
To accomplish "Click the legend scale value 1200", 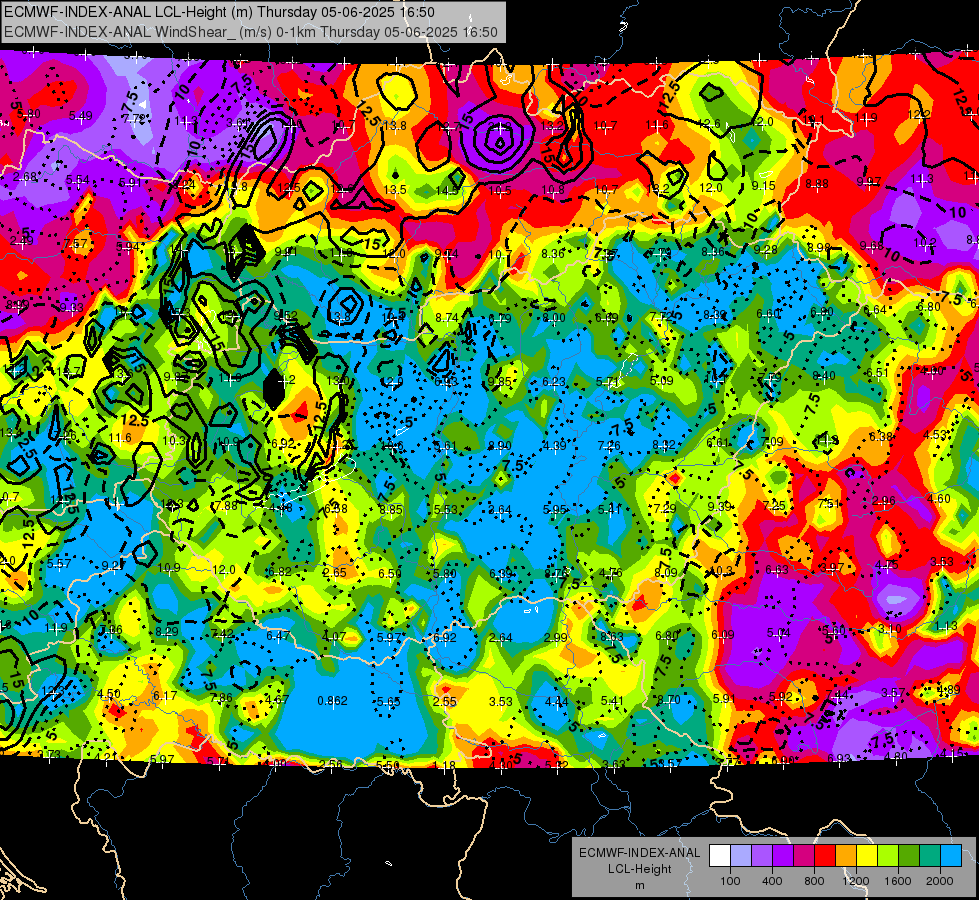I will click(856, 881).
